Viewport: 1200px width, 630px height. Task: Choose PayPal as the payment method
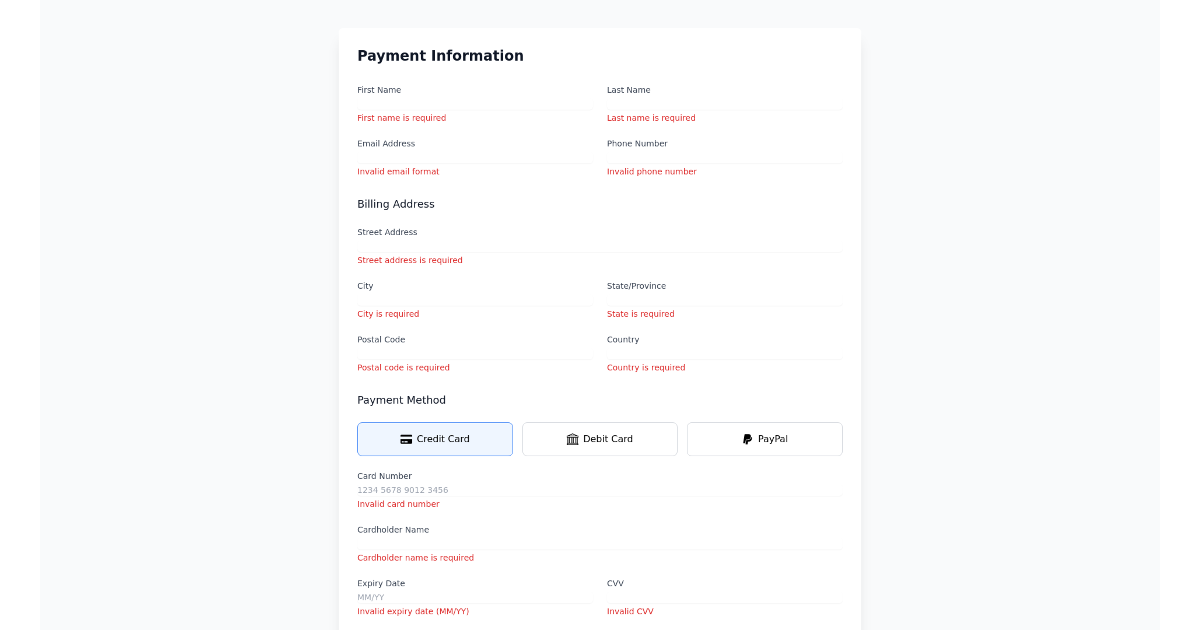(x=764, y=438)
